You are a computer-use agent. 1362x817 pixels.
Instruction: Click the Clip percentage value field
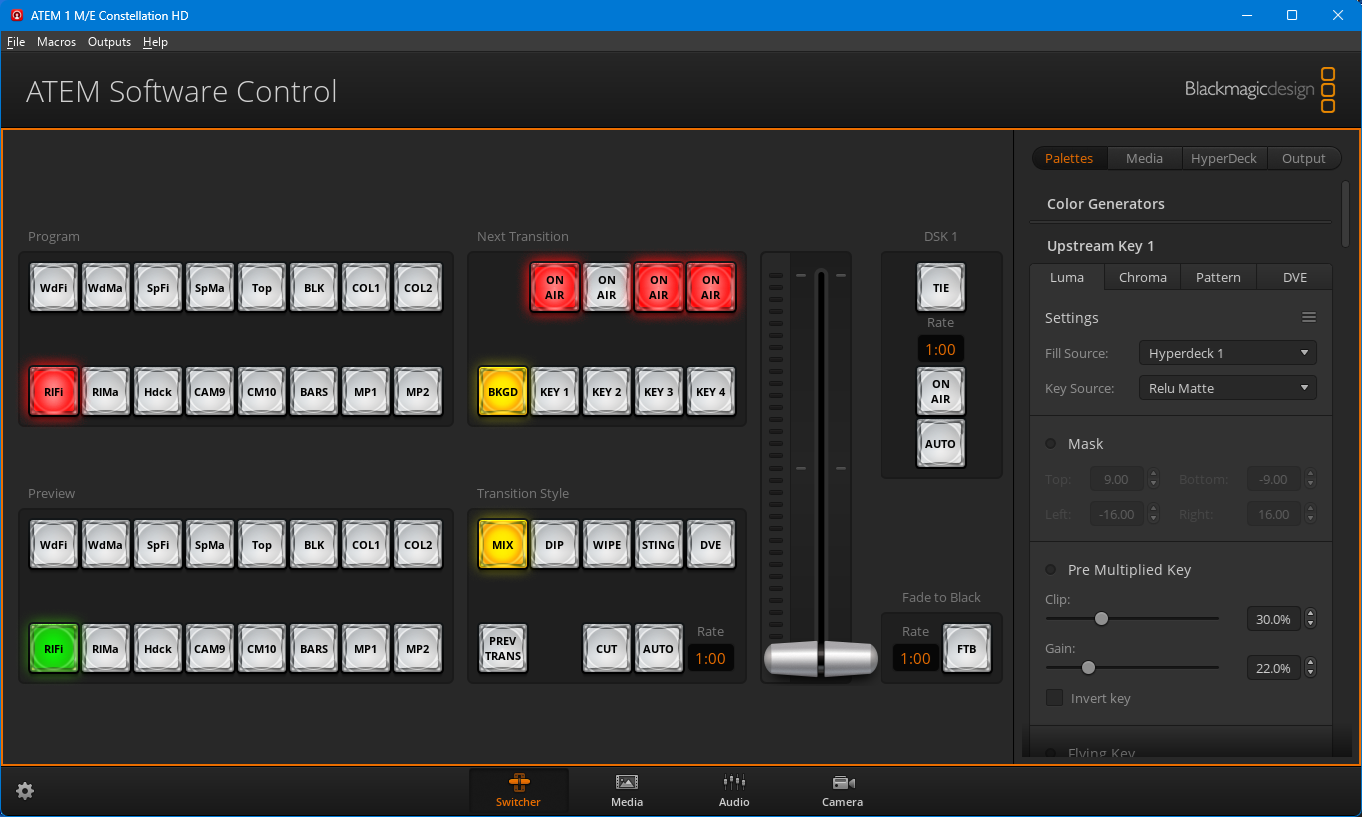(1274, 619)
